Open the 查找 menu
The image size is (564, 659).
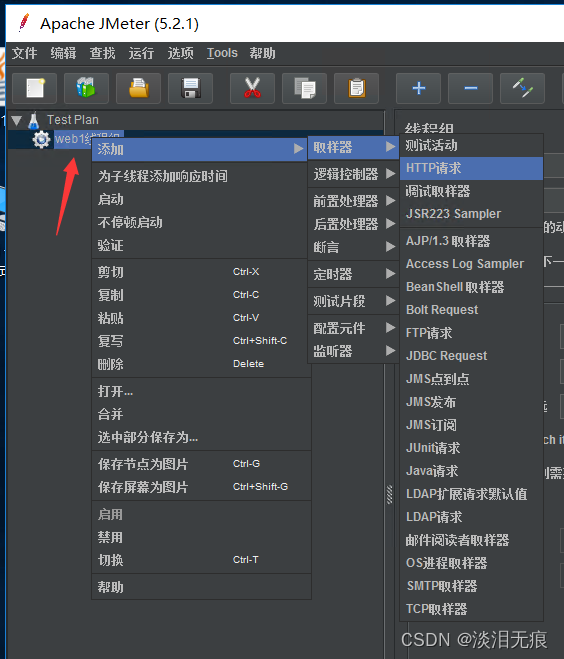tap(102, 53)
